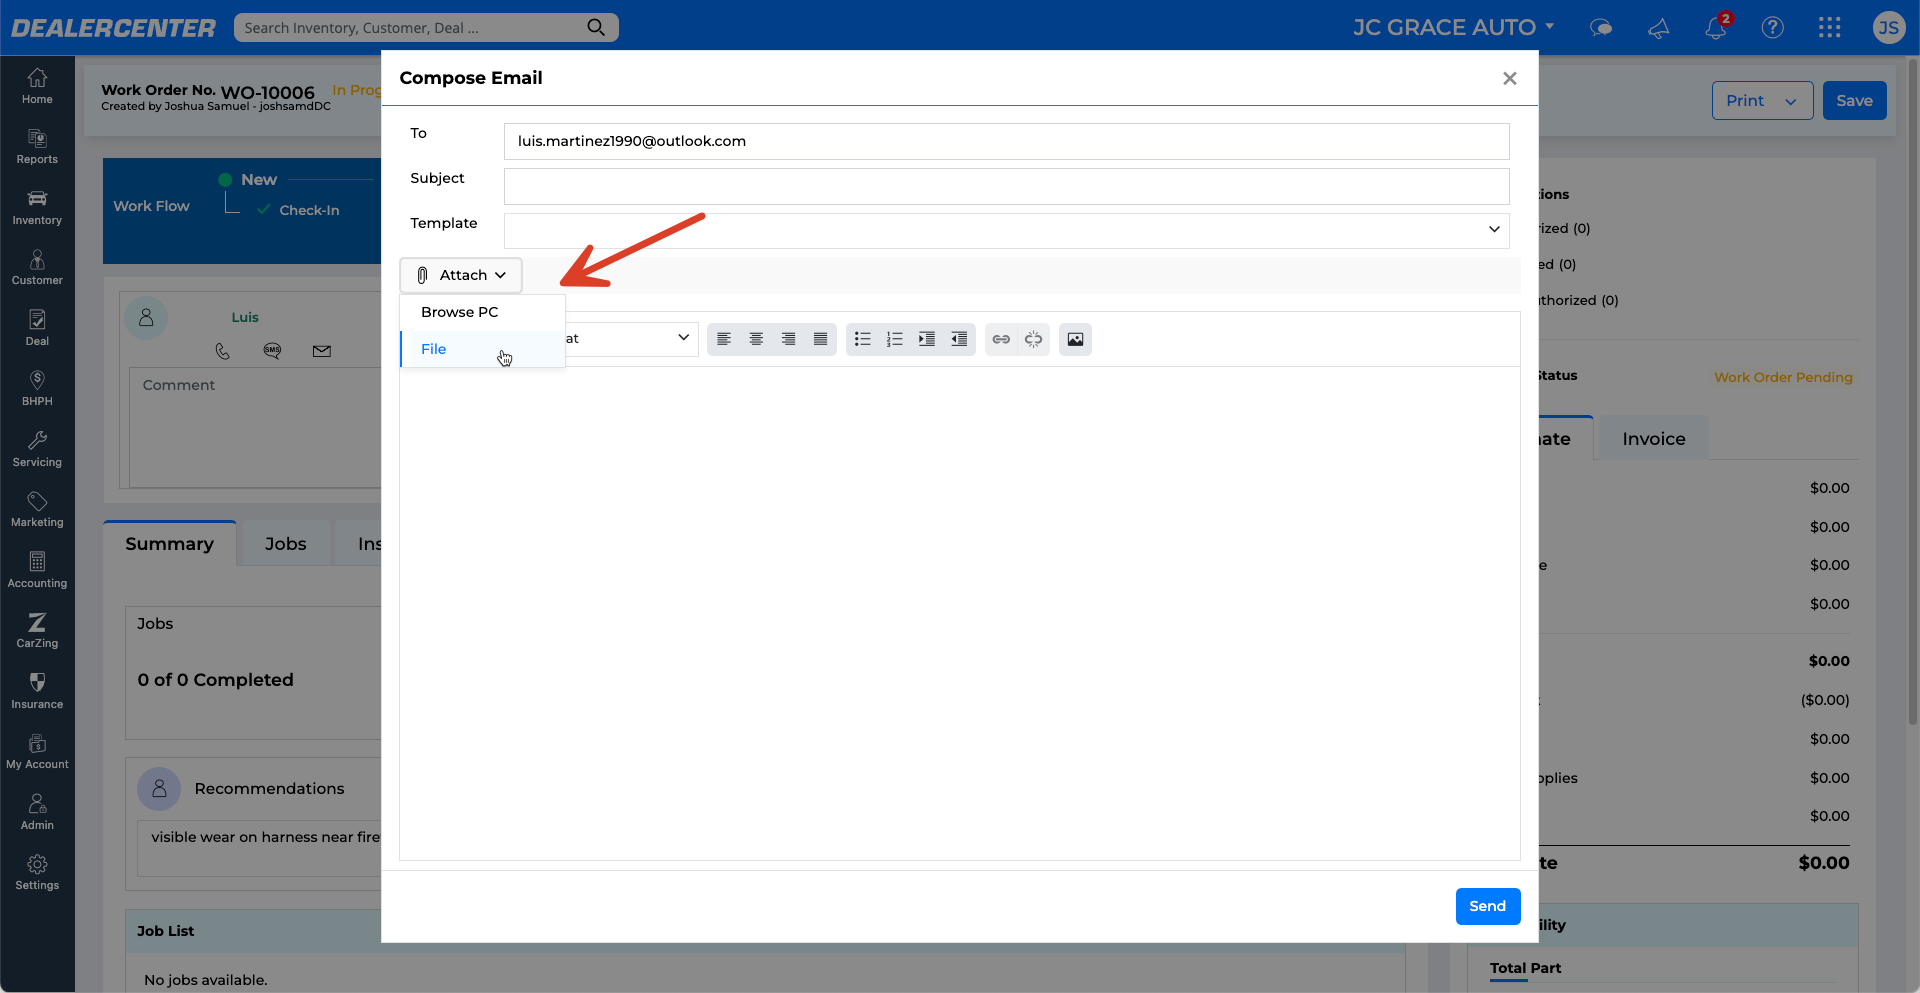This screenshot has height=993, width=1920.
Task: Decrease indent in email body
Action: (x=959, y=339)
